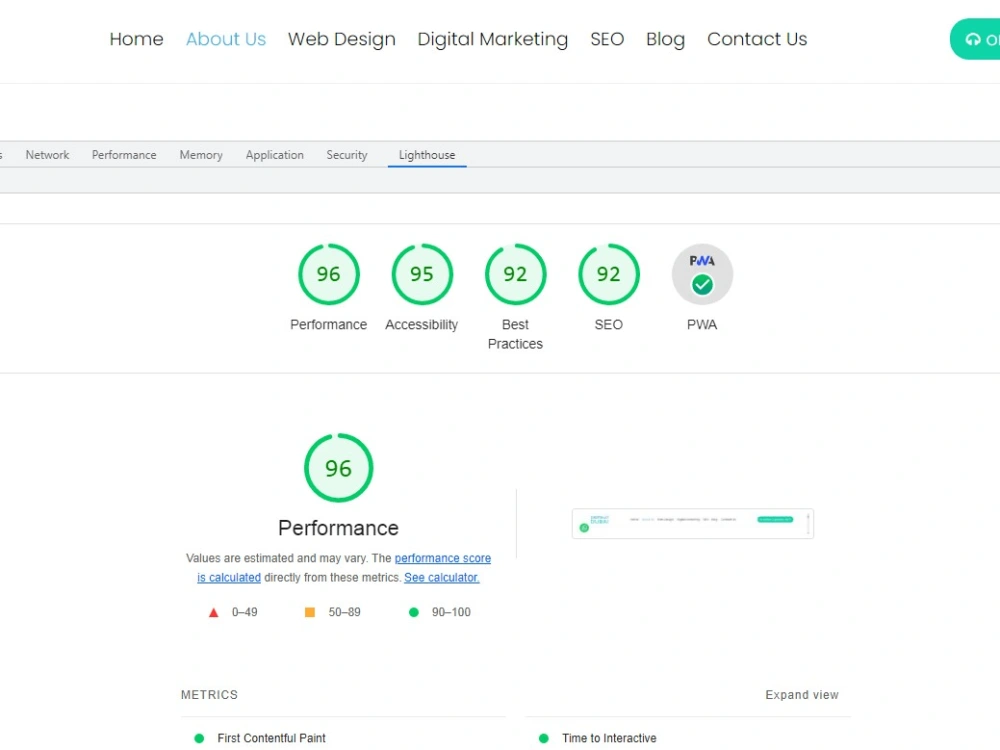Click the 96 Performance score gauge at top
The width and height of the screenshot is (1000, 750).
[328, 274]
